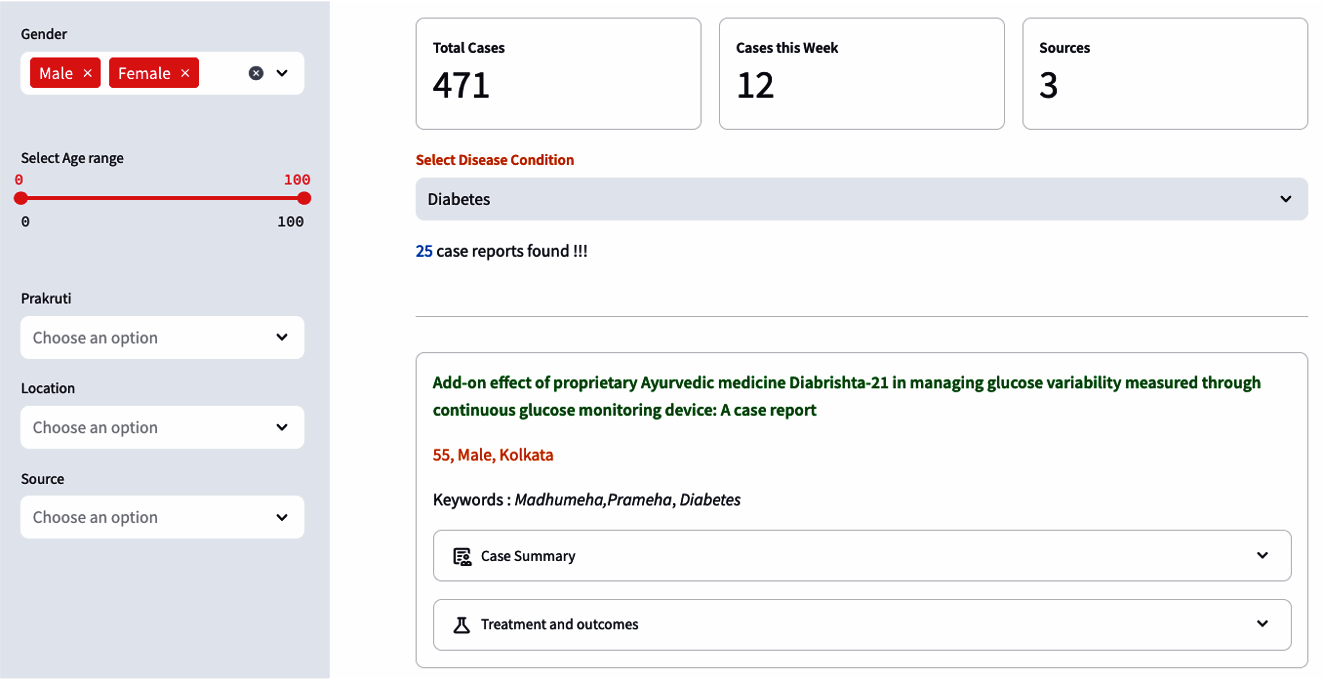
Task: Click the age slider maximum handle
Action: (304, 198)
